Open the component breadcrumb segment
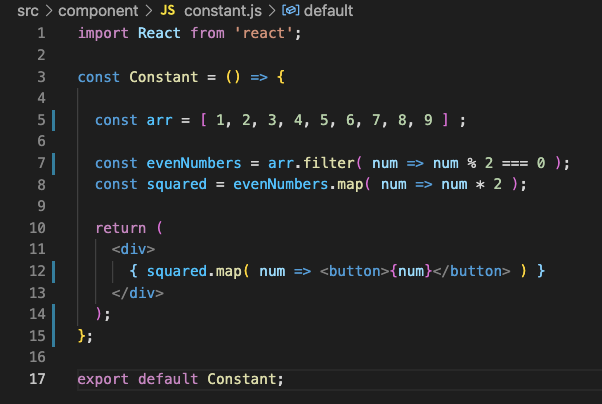This screenshot has height=404, width=602. pos(98,11)
